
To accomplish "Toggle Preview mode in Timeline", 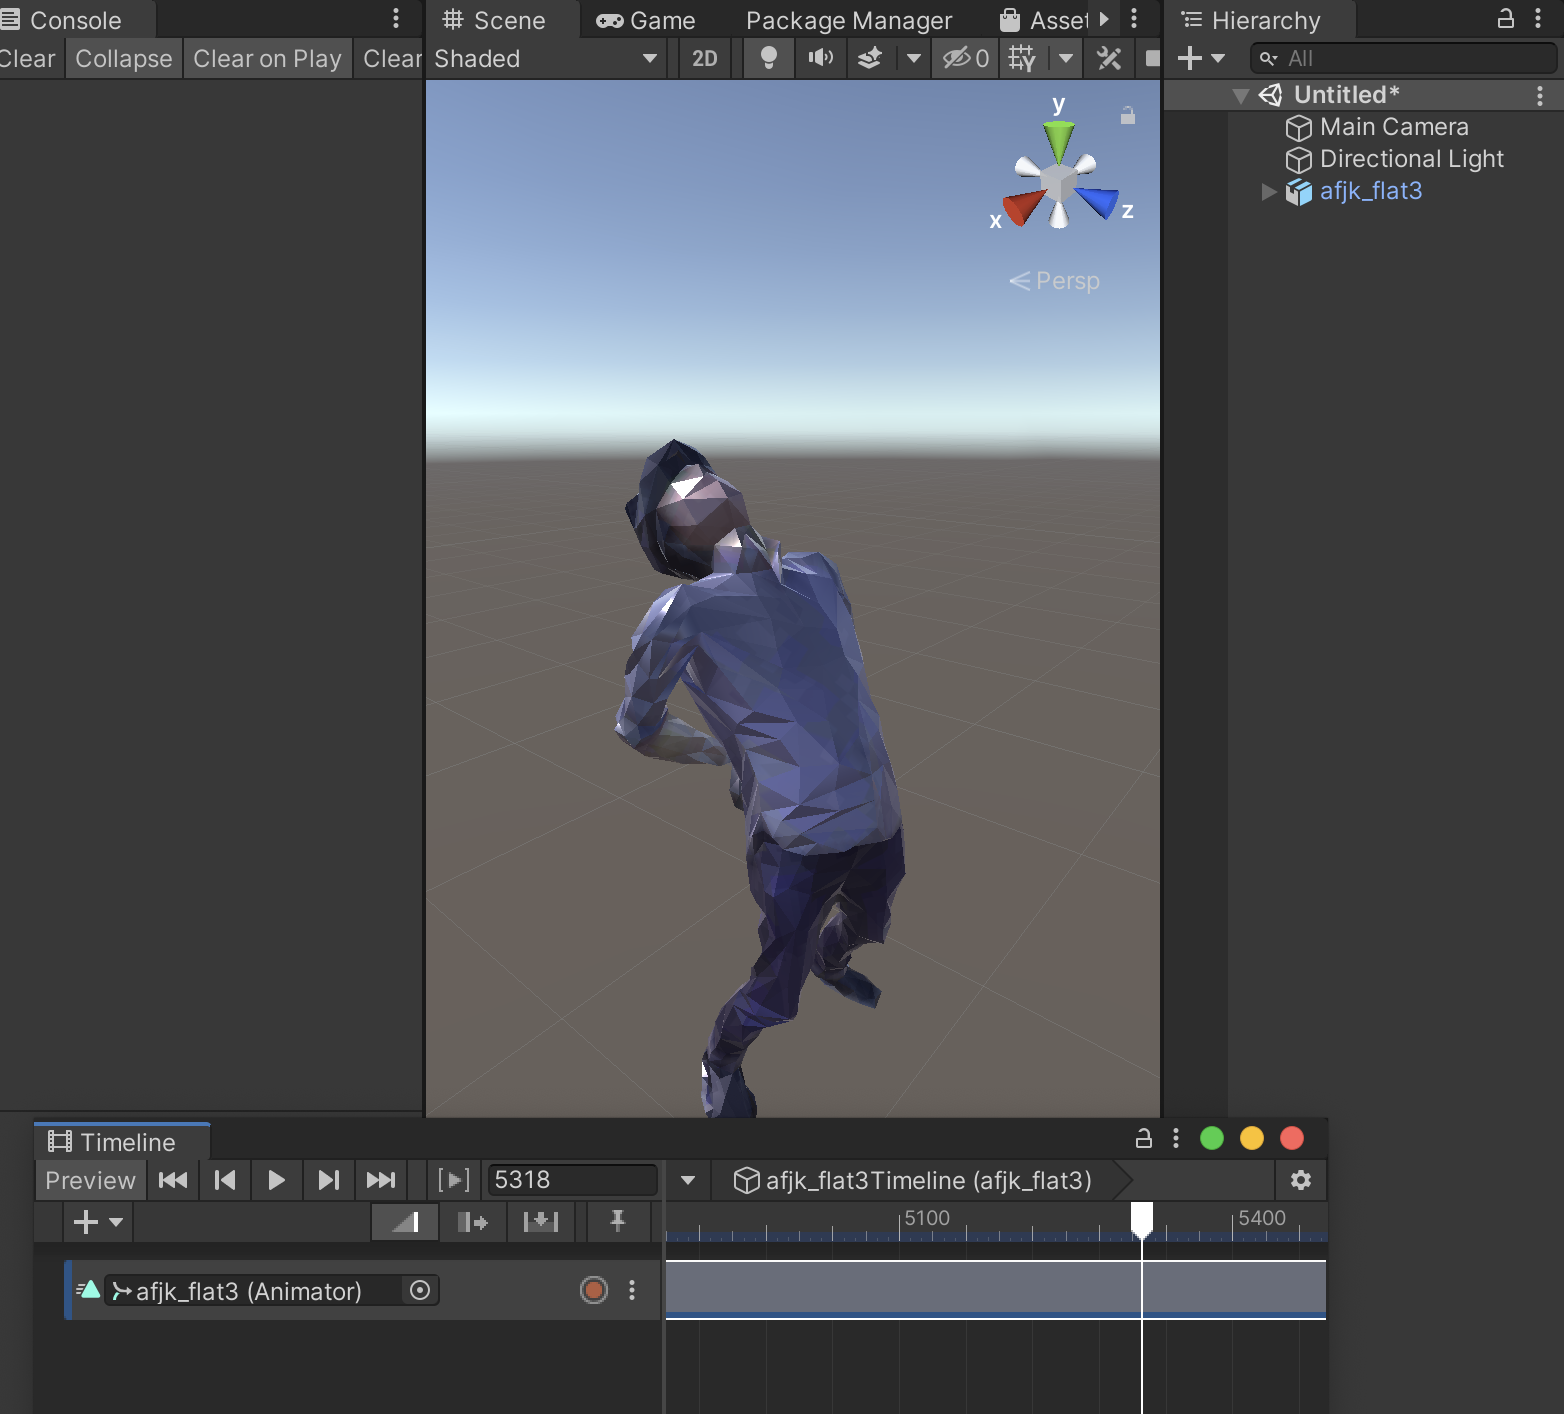I will pos(89,1180).
